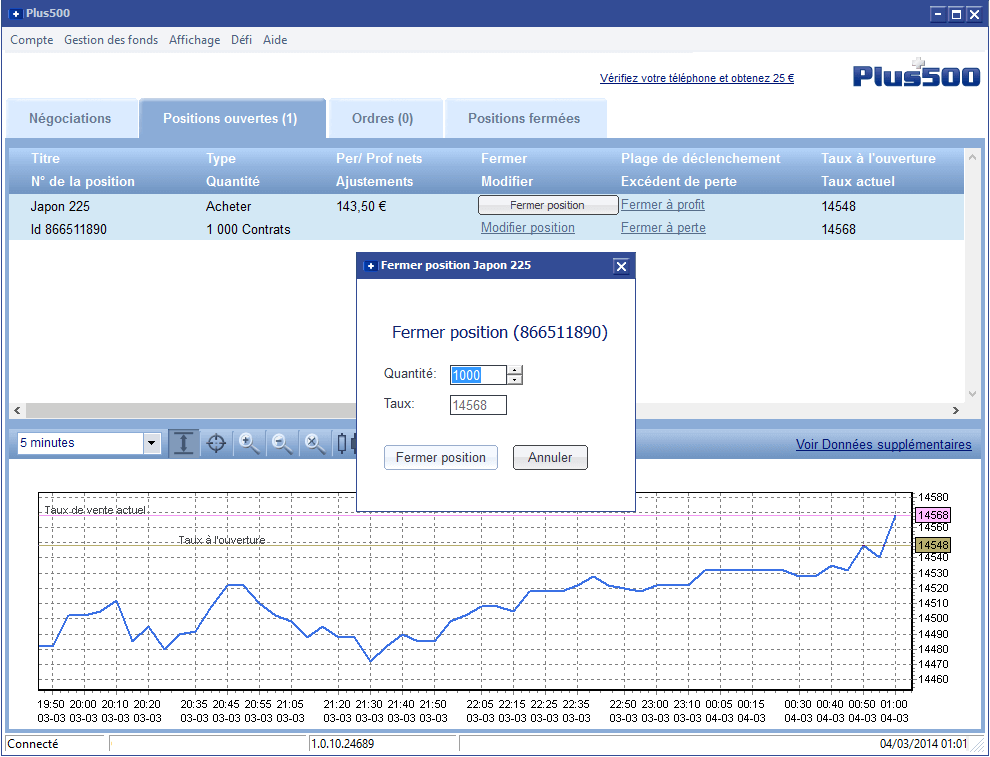Click the Taux actuel column header
The height and width of the screenshot is (757, 990).
(857, 181)
